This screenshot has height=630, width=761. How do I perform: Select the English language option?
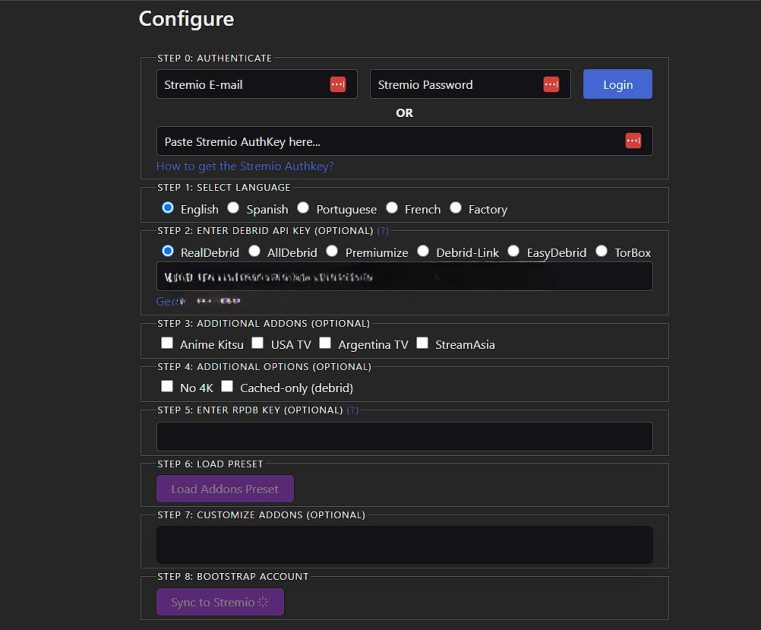(x=167, y=208)
